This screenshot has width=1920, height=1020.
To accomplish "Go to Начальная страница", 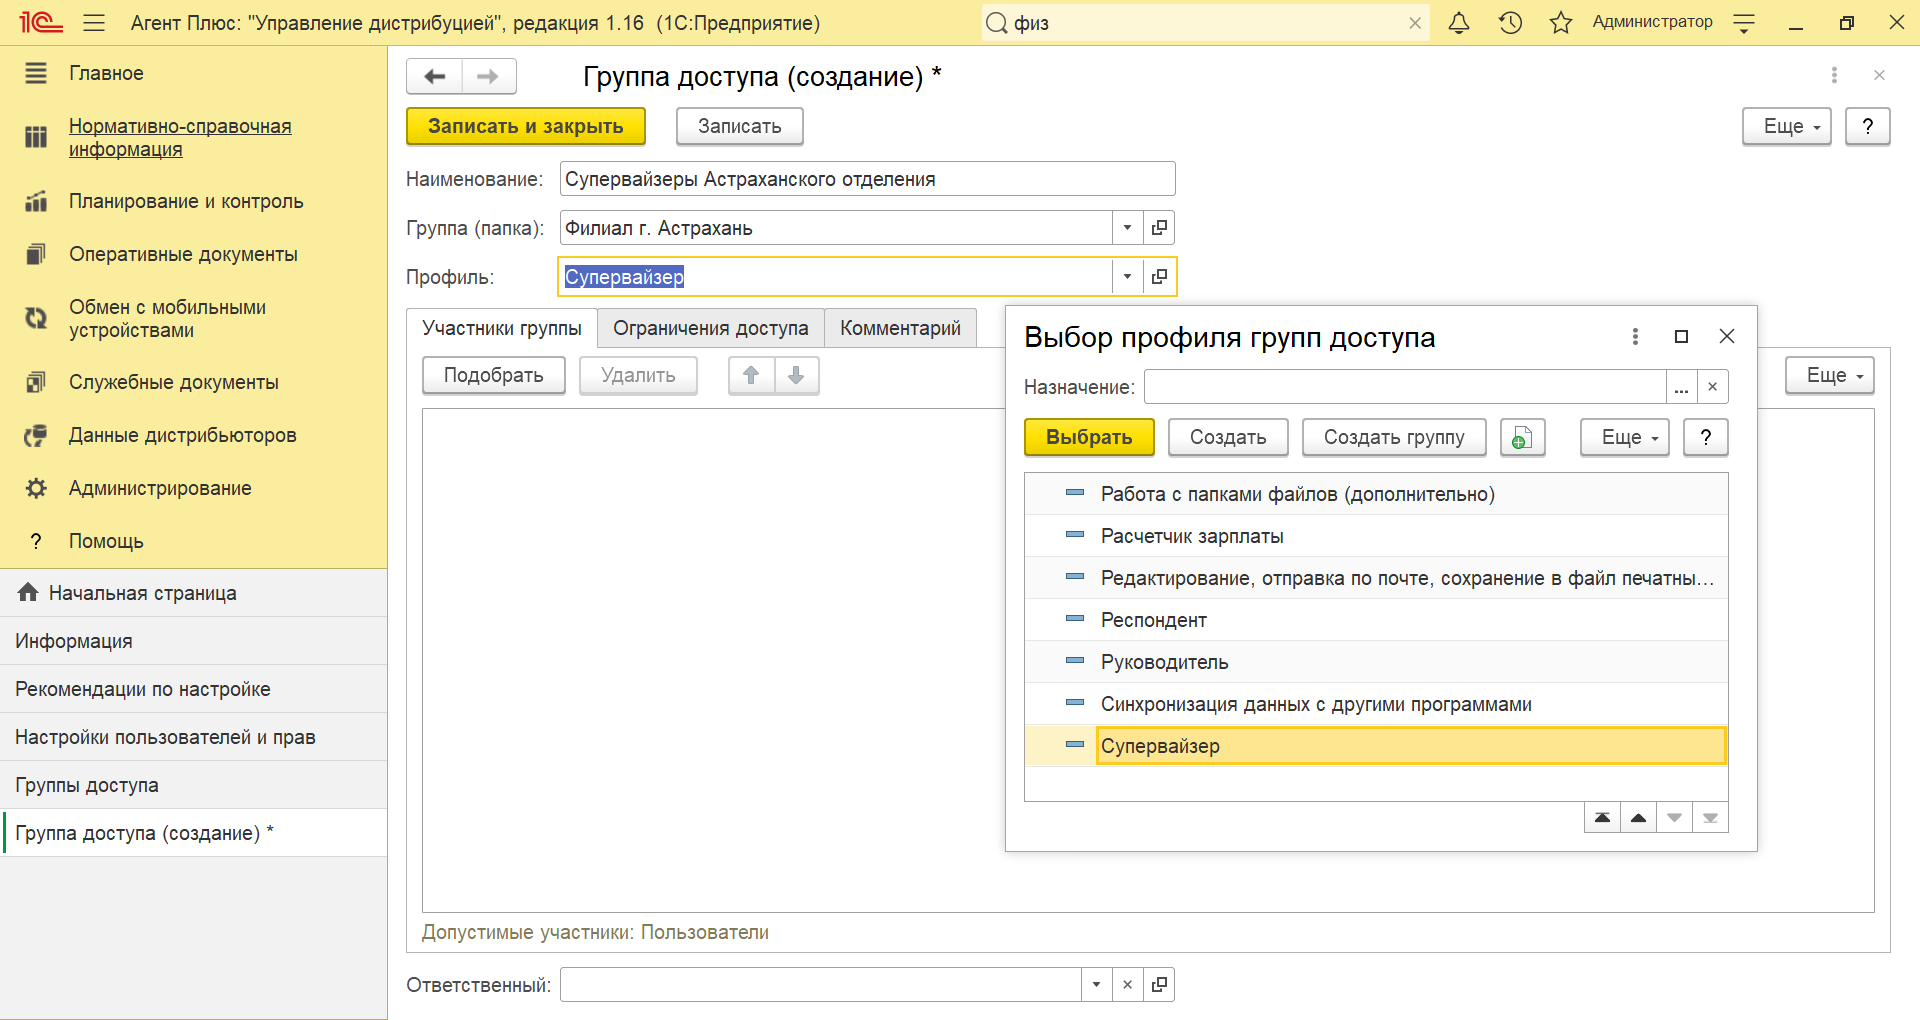I will click(x=193, y=593).
